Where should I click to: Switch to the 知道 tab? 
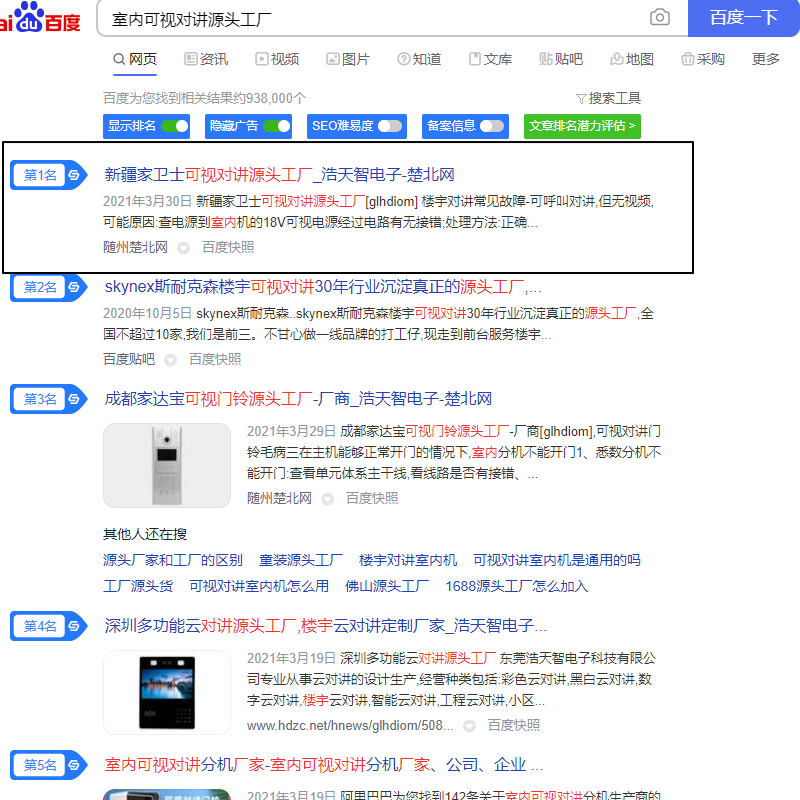click(x=419, y=59)
